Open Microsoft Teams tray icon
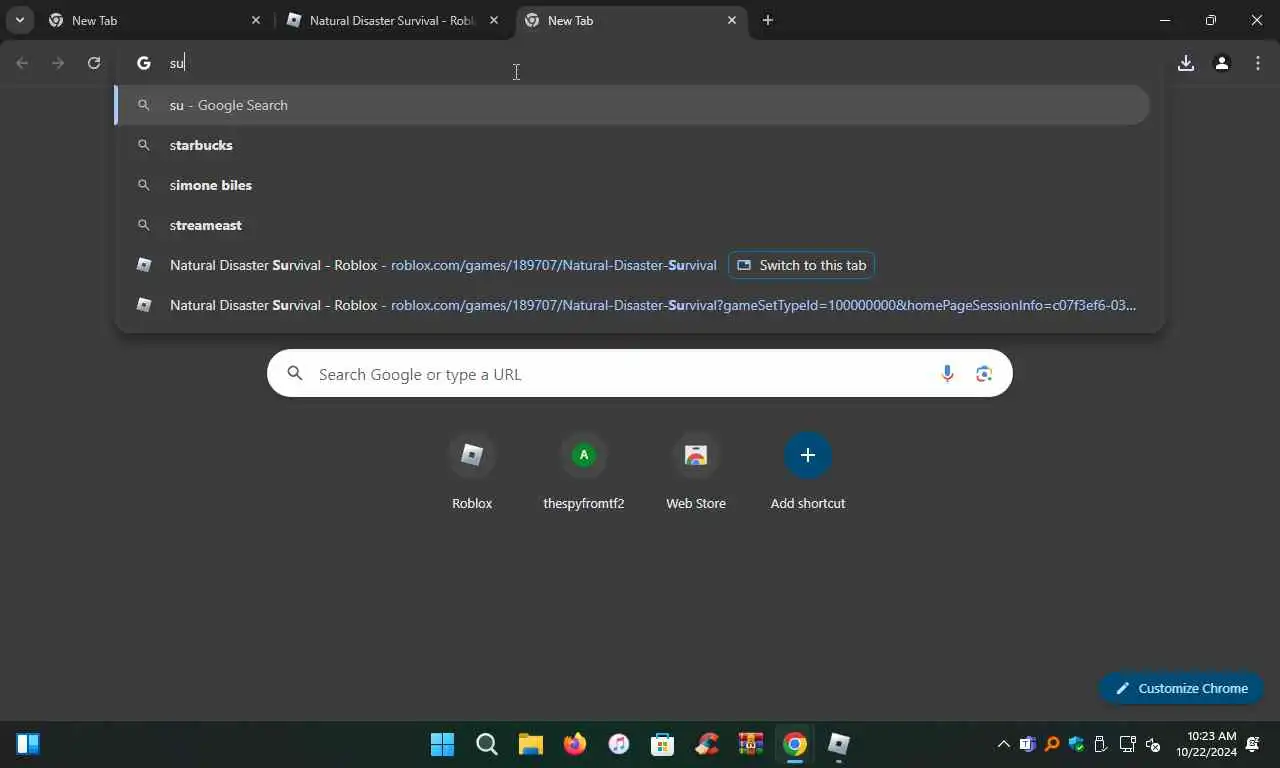 [1027, 744]
